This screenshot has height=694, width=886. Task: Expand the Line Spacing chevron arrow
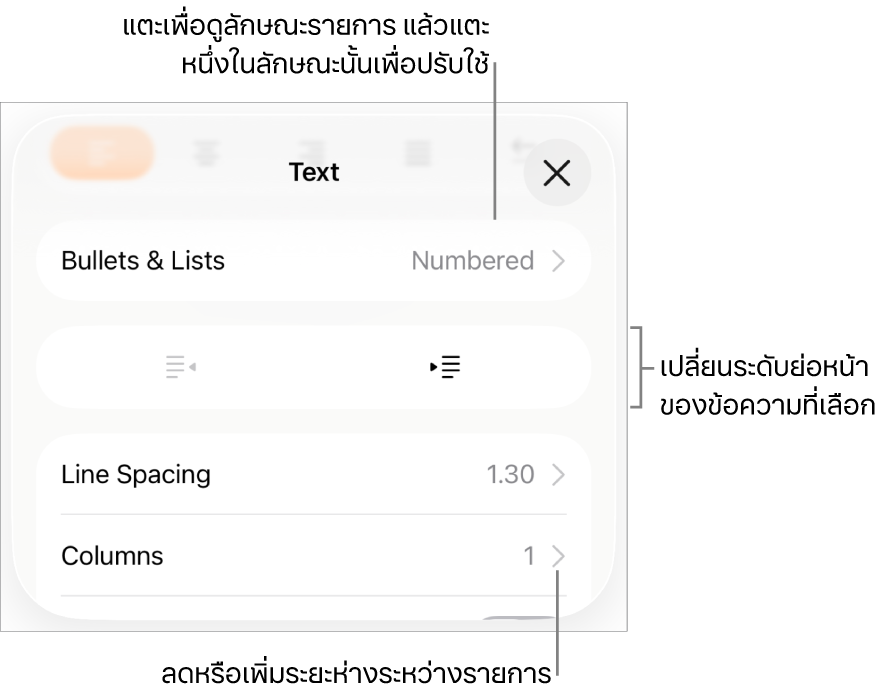click(559, 474)
